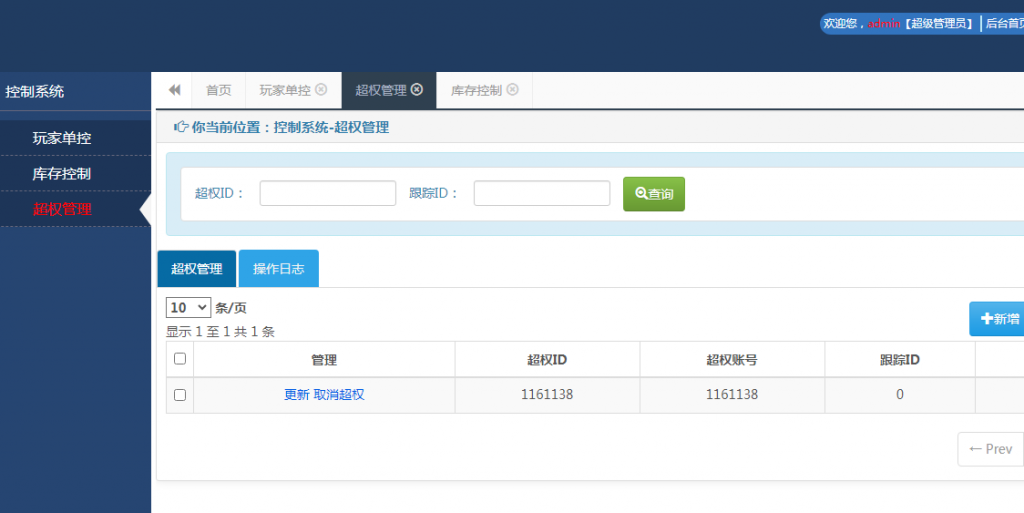Click the double-arrow tabs scroll-left icon

(x=174, y=90)
